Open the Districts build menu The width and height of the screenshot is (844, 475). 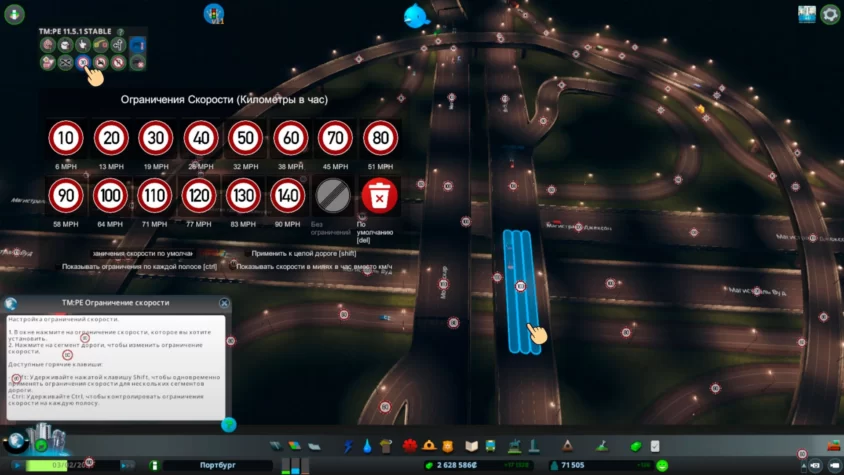[x=314, y=446]
